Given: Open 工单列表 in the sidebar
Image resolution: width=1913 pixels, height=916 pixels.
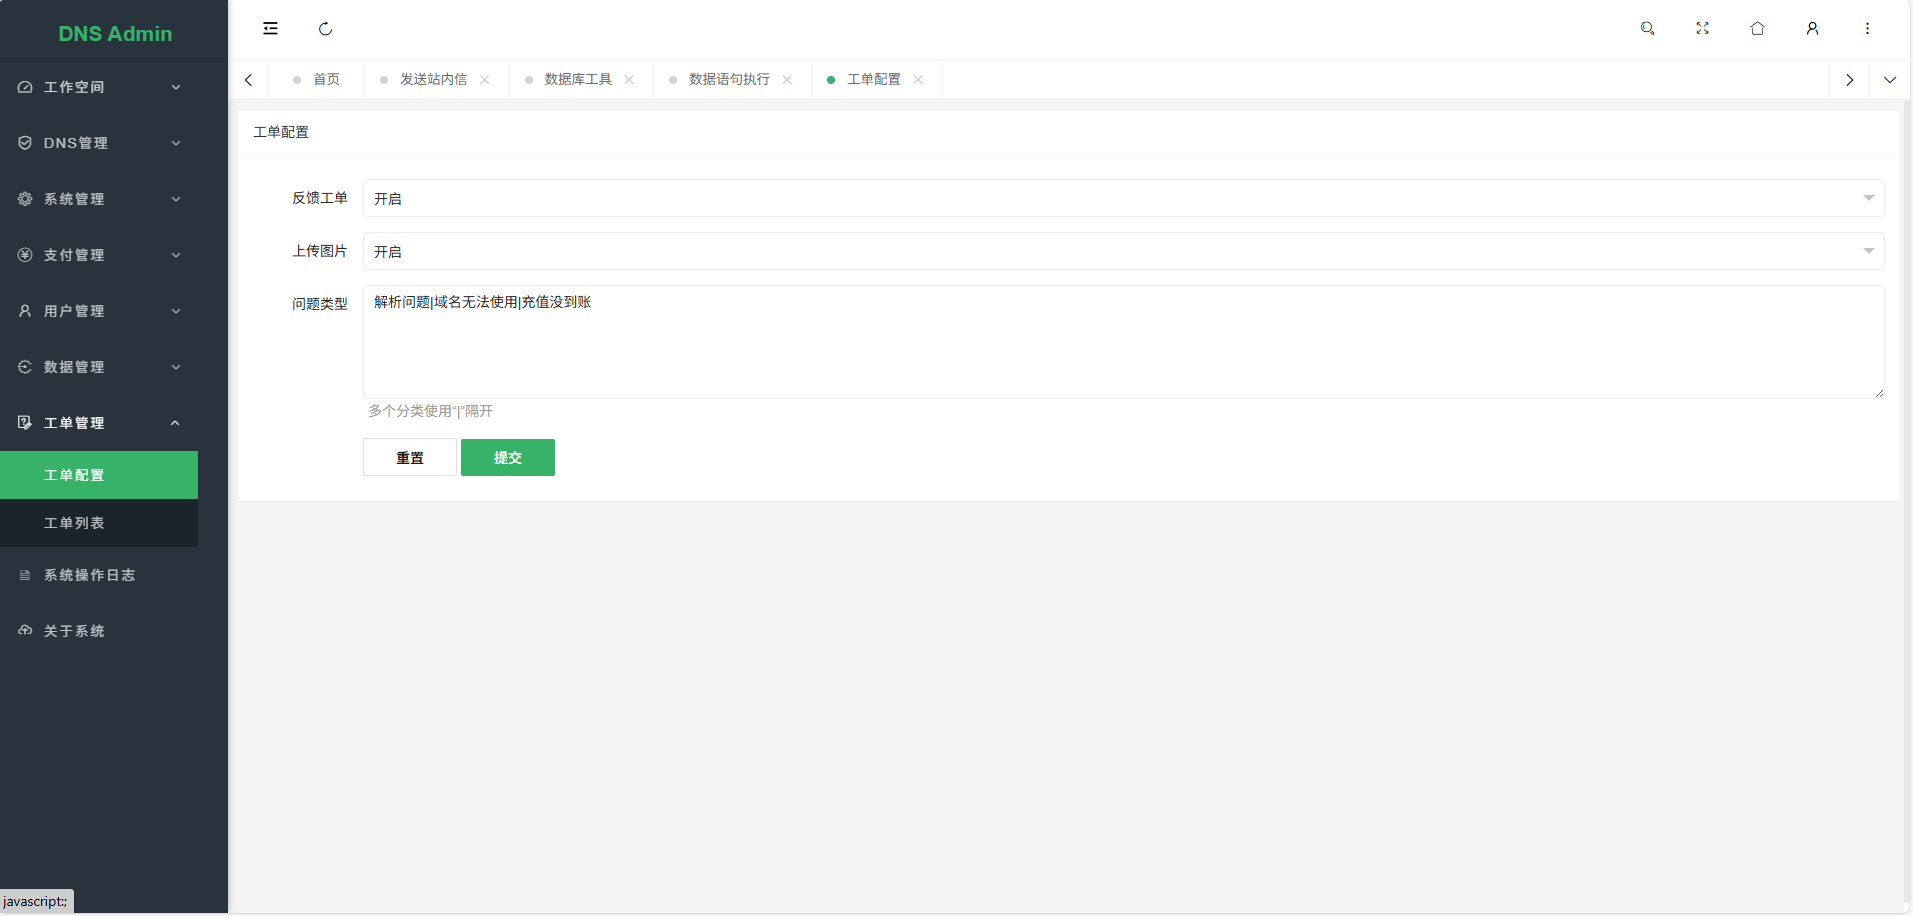Looking at the screenshot, I should pos(75,523).
